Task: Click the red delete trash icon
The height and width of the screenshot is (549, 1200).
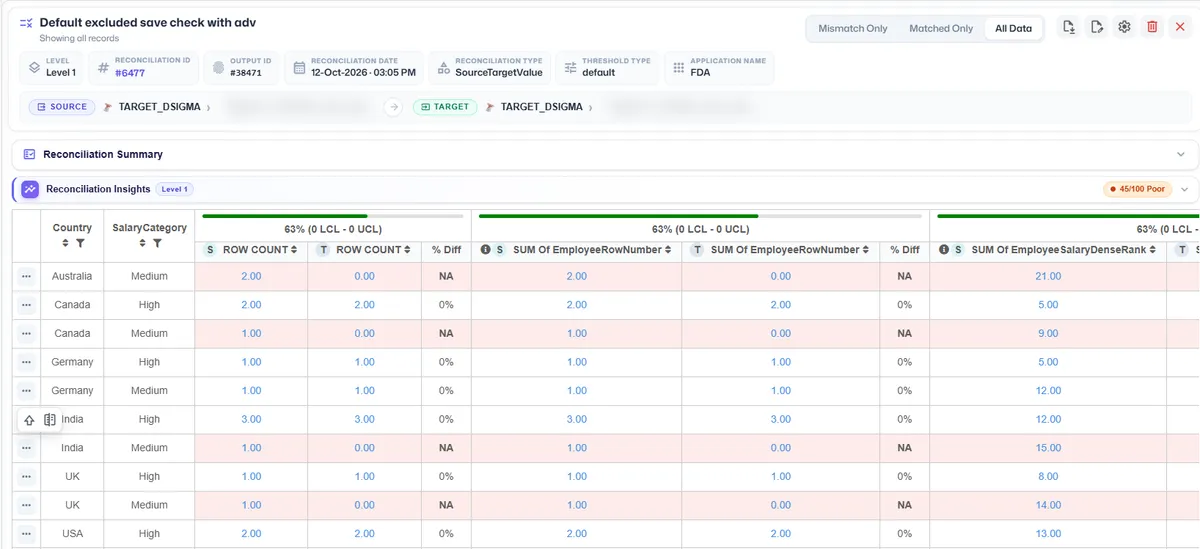Action: pyautogui.click(x=1152, y=27)
